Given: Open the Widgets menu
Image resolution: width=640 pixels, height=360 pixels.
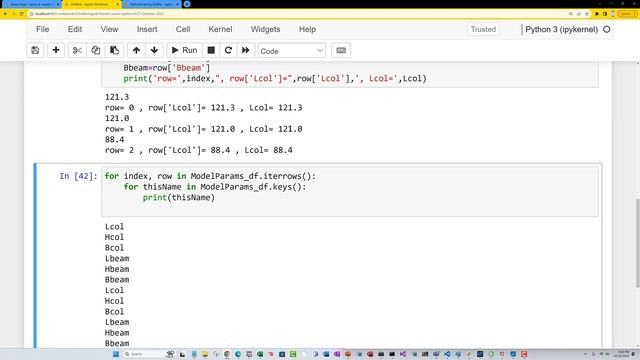Looking at the screenshot, I should click(x=265, y=29).
